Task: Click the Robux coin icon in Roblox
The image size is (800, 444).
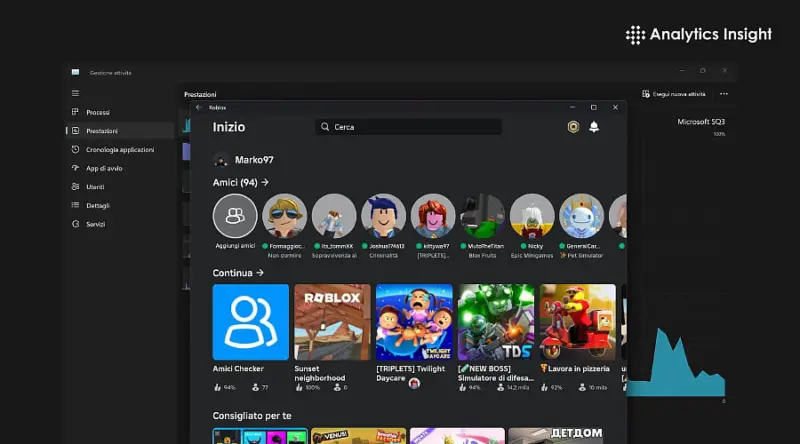Action: coord(573,127)
